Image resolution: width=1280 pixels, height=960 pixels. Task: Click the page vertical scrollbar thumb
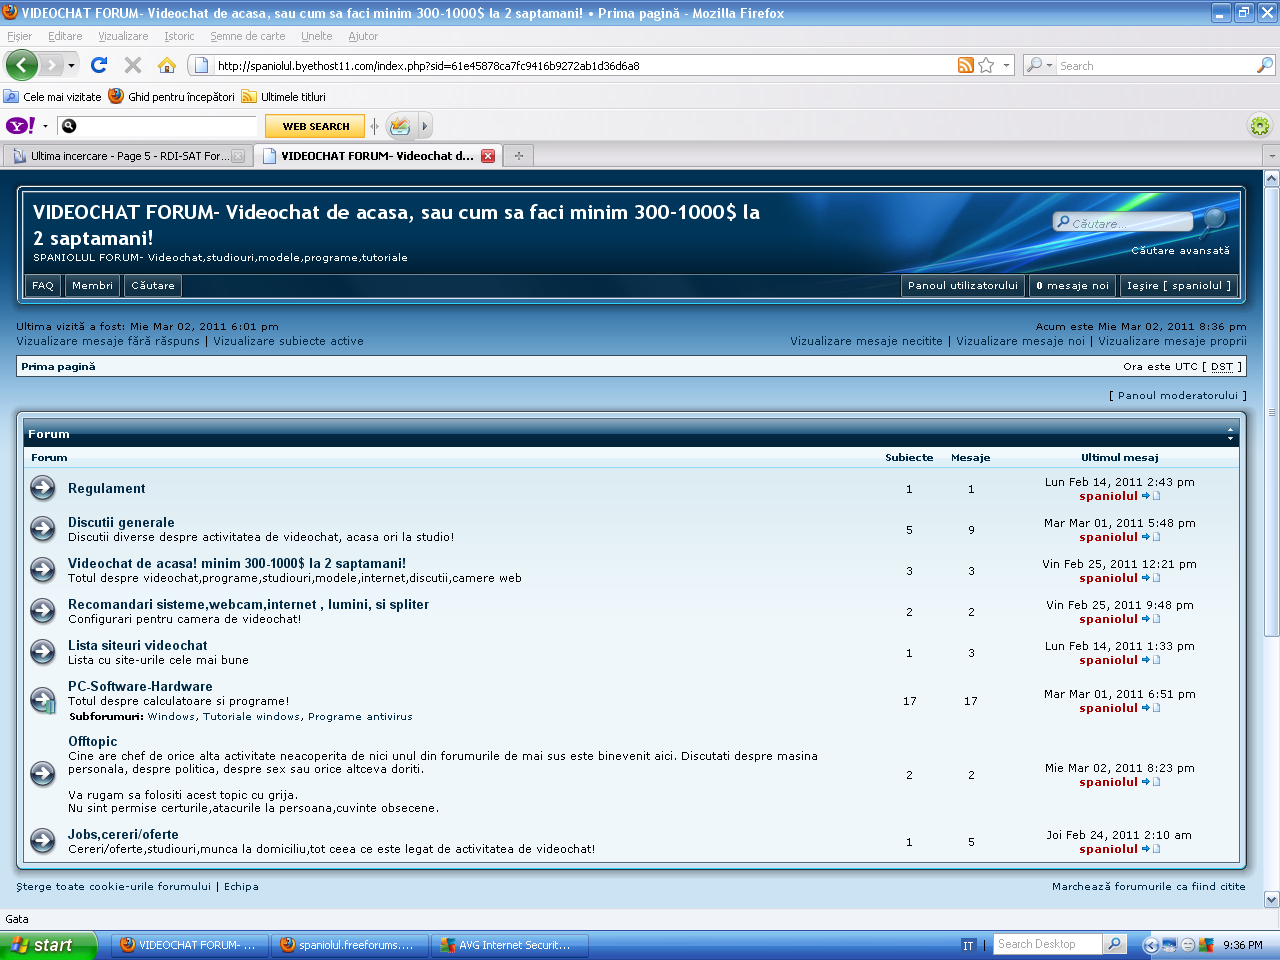tap(1272, 412)
